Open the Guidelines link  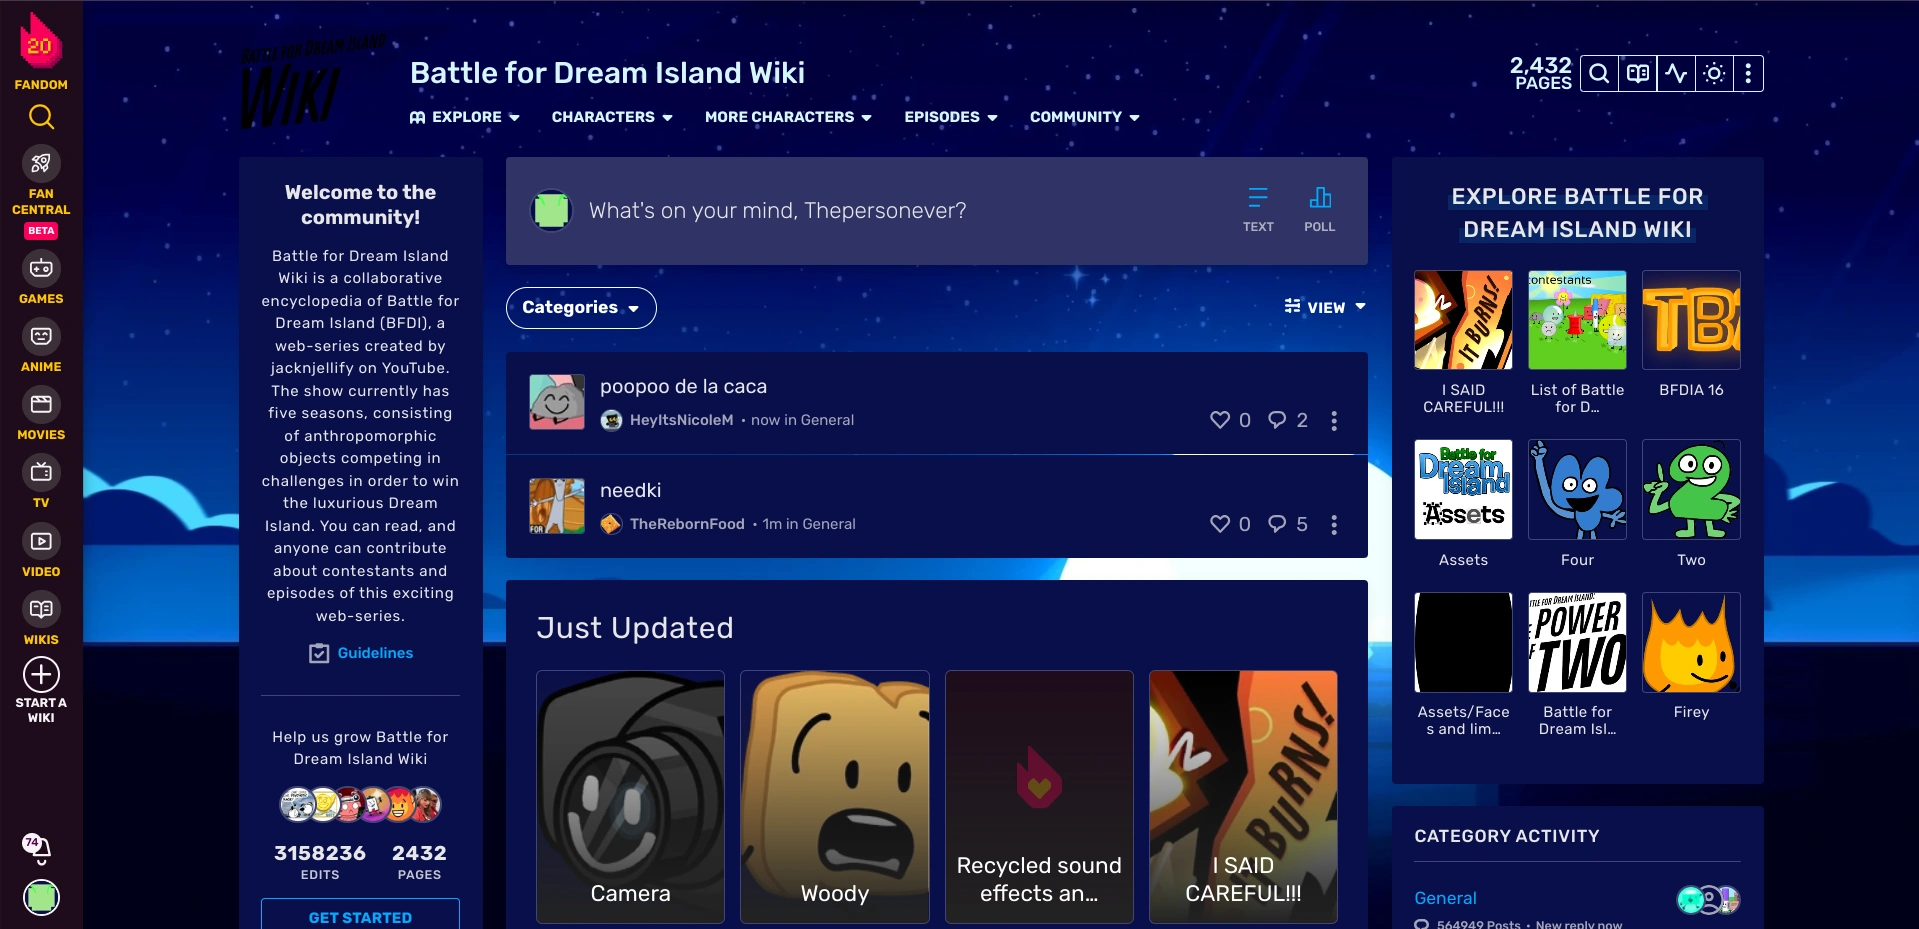click(361, 653)
